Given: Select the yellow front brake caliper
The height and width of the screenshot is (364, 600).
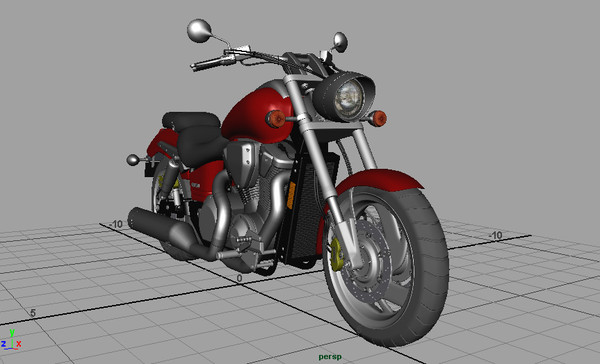Looking at the screenshot, I should pyautogui.click(x=336, y=254).
